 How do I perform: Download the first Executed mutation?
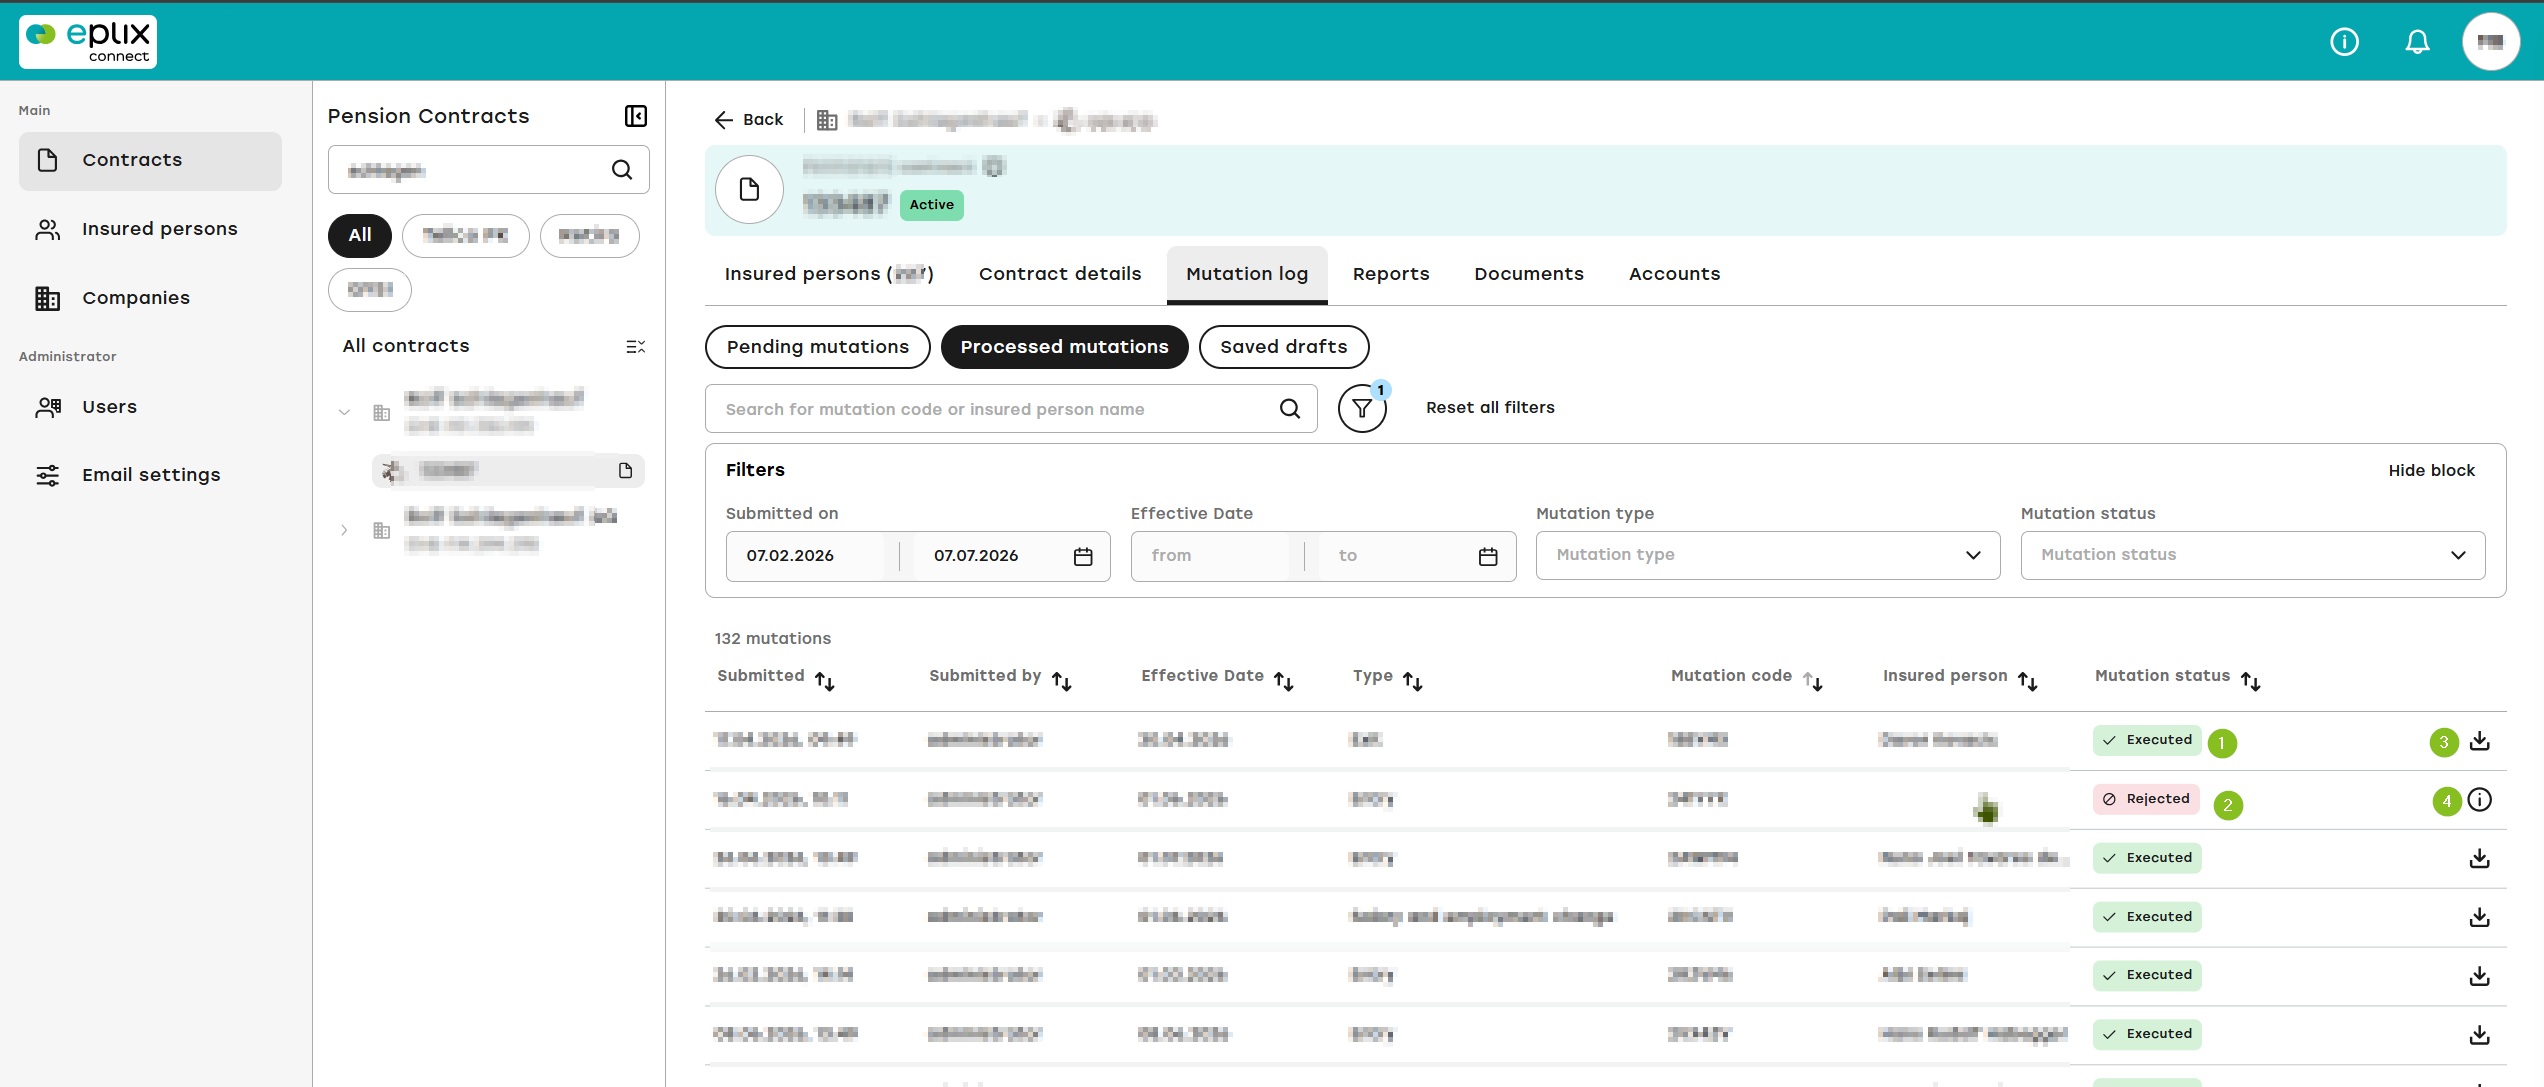2479,741
